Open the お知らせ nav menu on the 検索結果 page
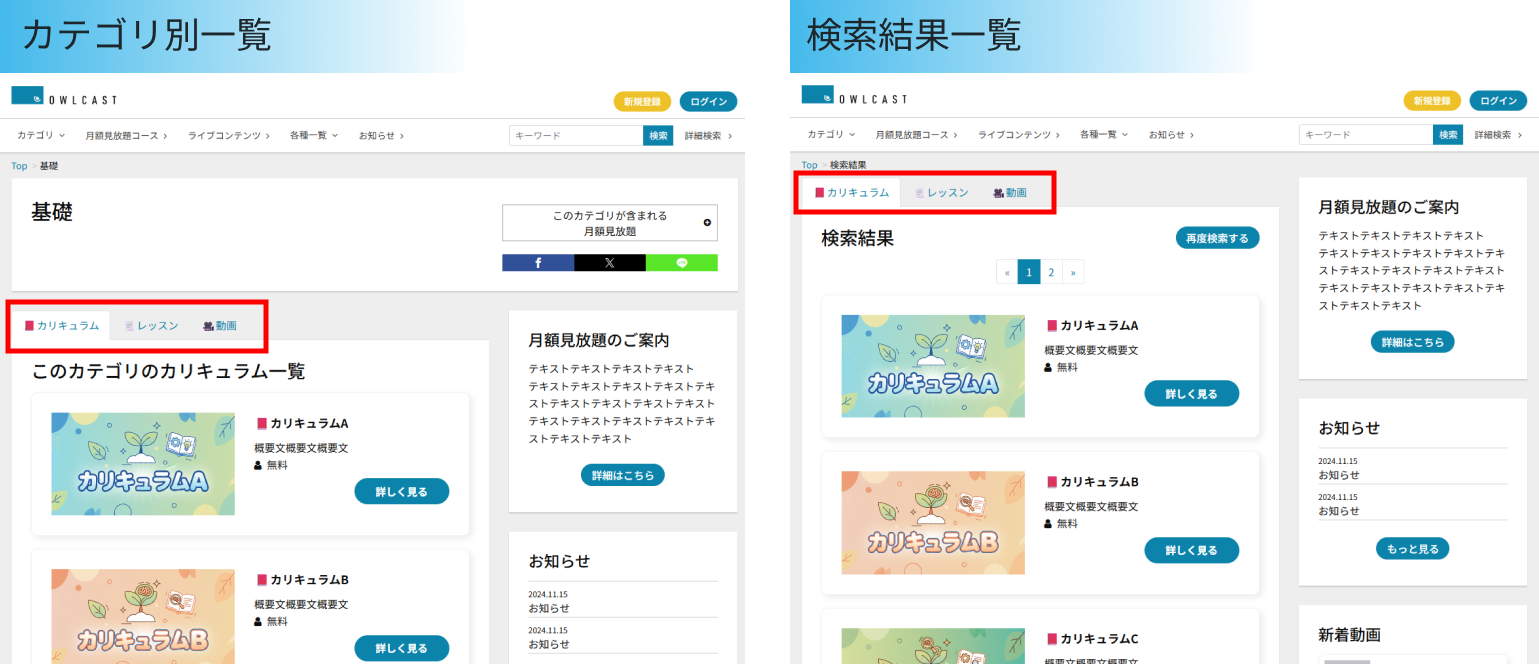 click(x=1170, y=135)
